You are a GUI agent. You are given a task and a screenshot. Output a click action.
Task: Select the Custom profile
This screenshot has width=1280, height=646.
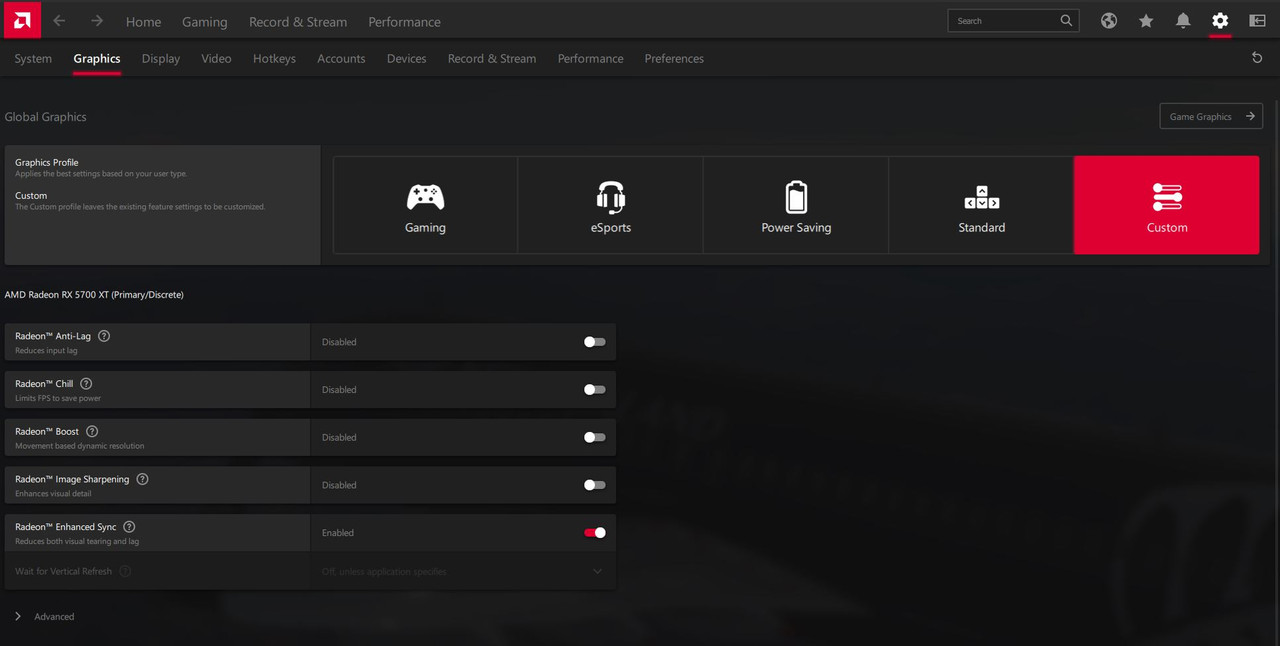1167,205
